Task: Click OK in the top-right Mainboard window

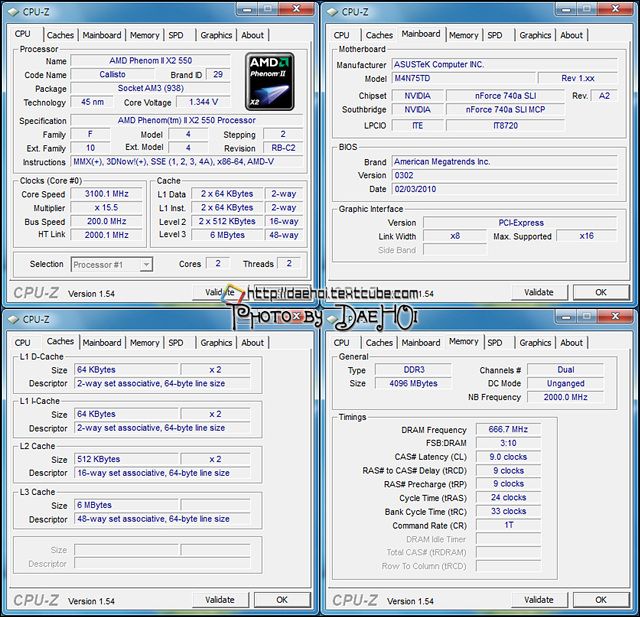Action: [601, 292]
